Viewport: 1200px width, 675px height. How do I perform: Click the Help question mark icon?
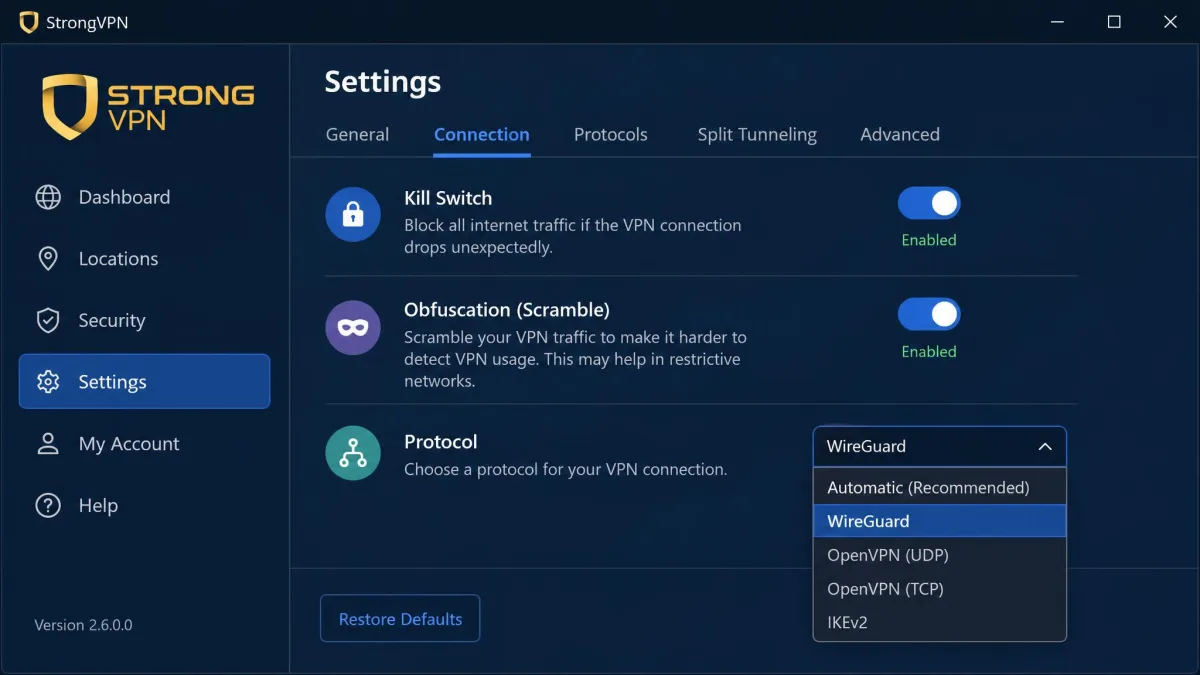[48, 505]
